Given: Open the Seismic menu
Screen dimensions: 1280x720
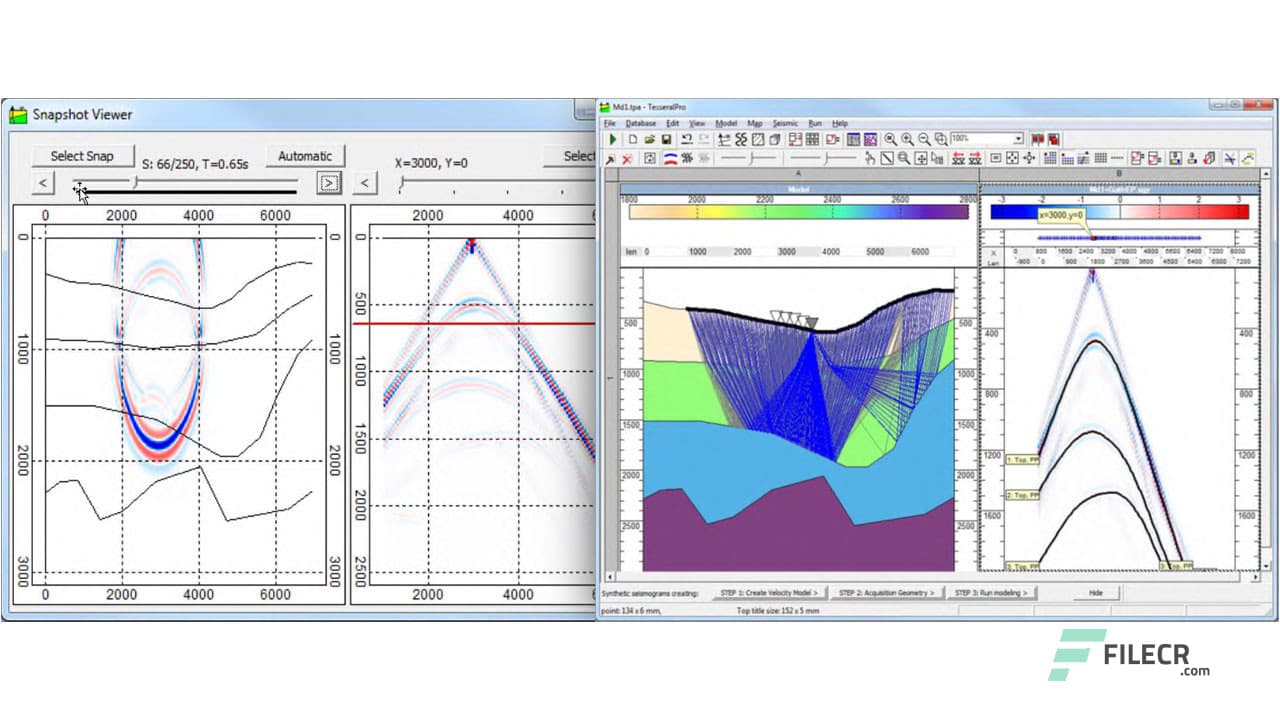Looking at the screenshot, I should pos(786,123).
